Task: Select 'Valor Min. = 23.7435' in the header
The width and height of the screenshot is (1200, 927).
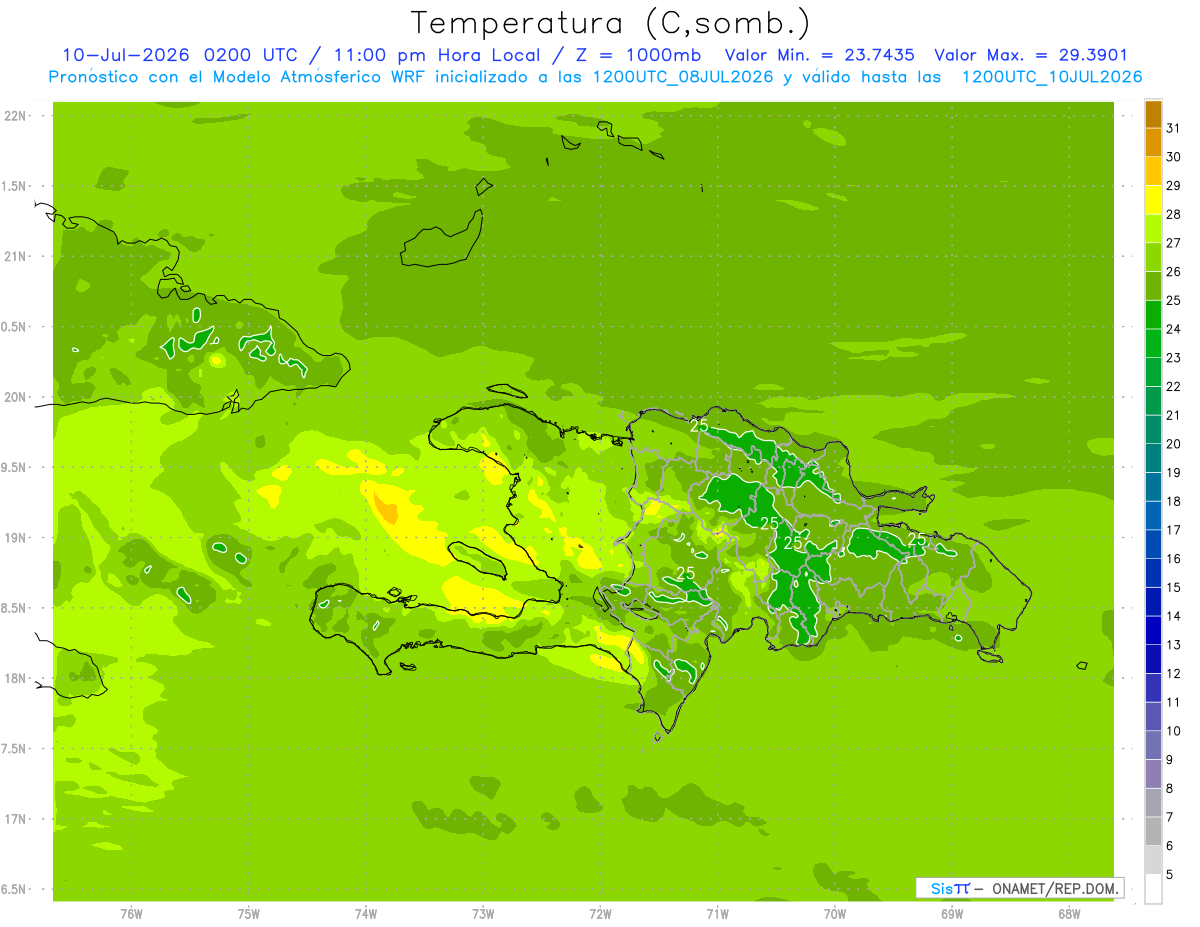Action: click(x=819, y=55)
